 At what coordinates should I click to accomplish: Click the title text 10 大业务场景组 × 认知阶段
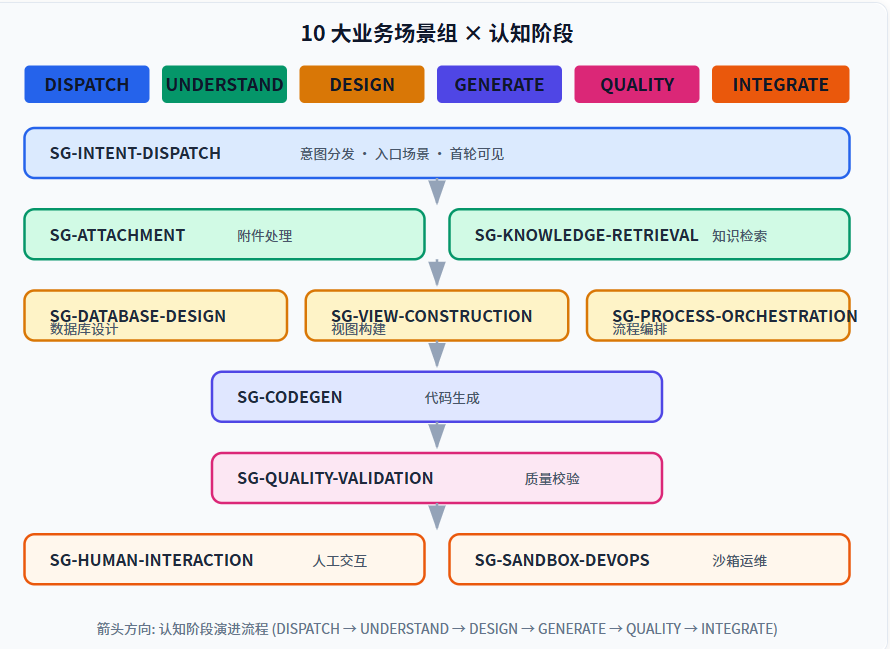coord(436,33)
